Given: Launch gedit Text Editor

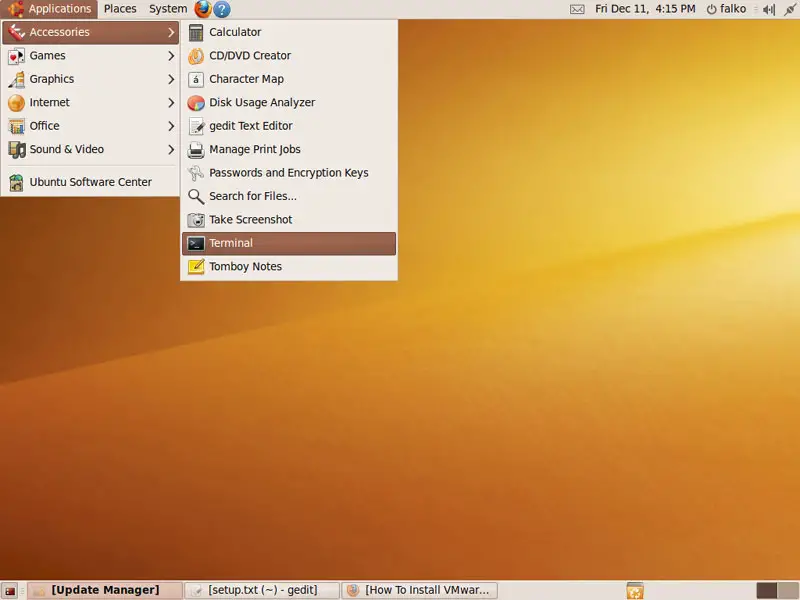Looking at the screenshot, I should [x=289, y=126].
